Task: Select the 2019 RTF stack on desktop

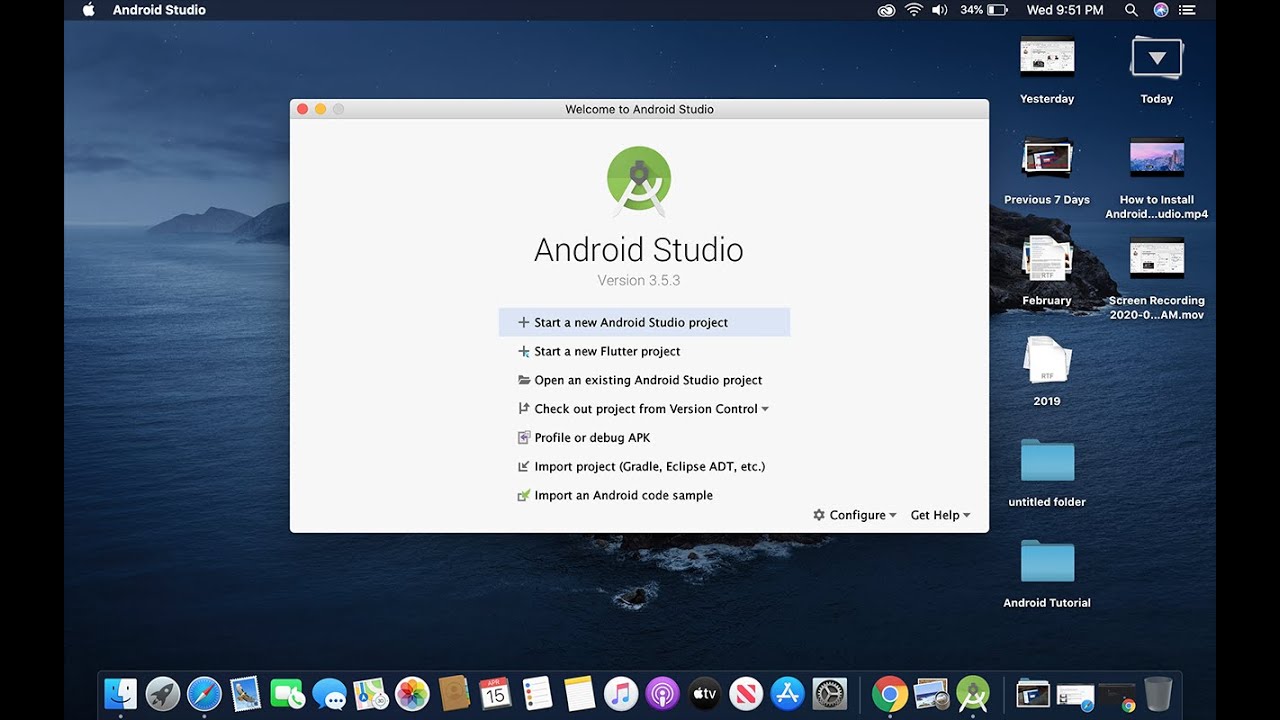Action: tap(1047, 372)
